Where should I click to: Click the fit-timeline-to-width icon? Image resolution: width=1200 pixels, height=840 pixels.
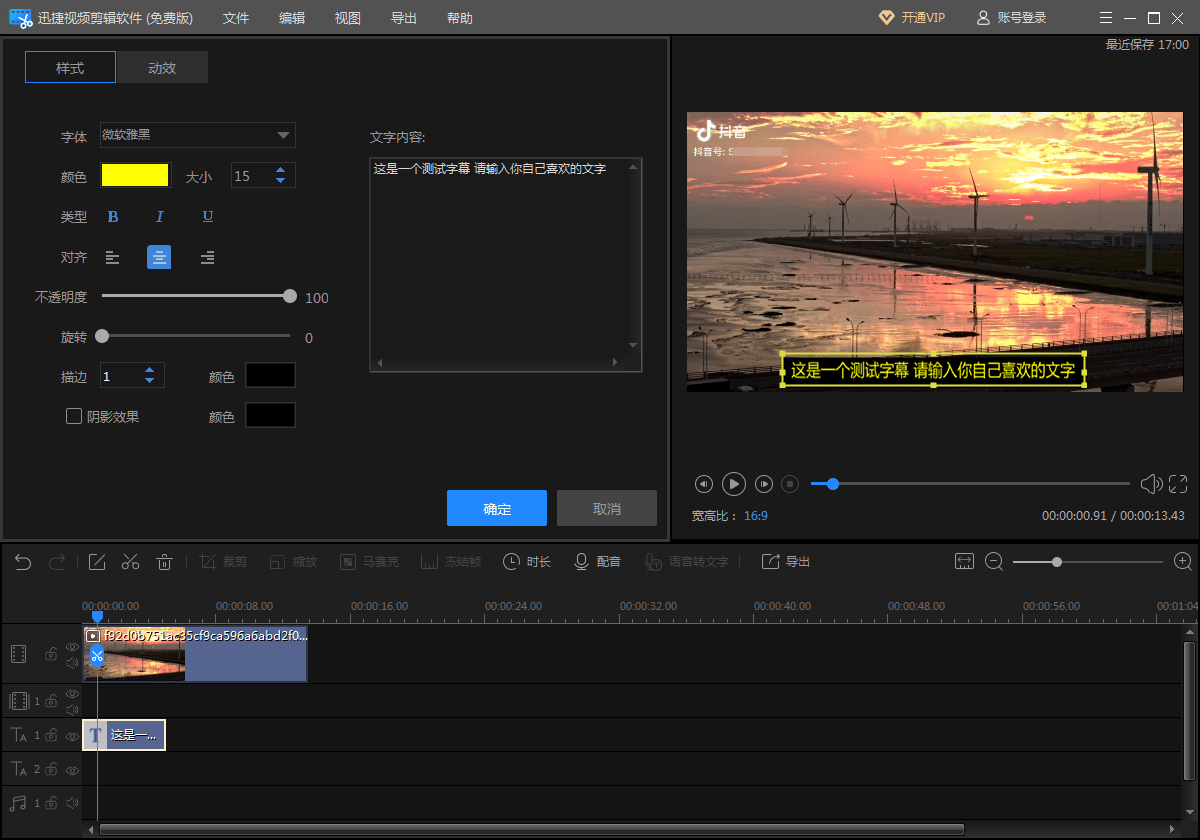click(964, 562)
